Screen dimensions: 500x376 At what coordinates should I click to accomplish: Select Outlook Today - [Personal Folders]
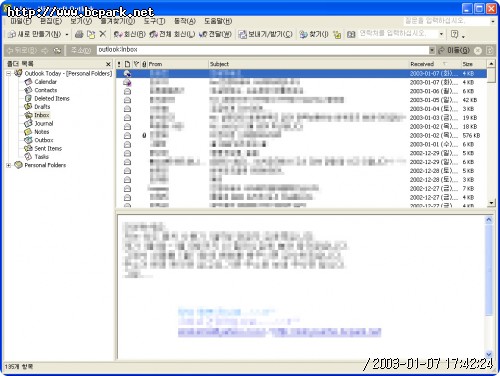[68, 73]
